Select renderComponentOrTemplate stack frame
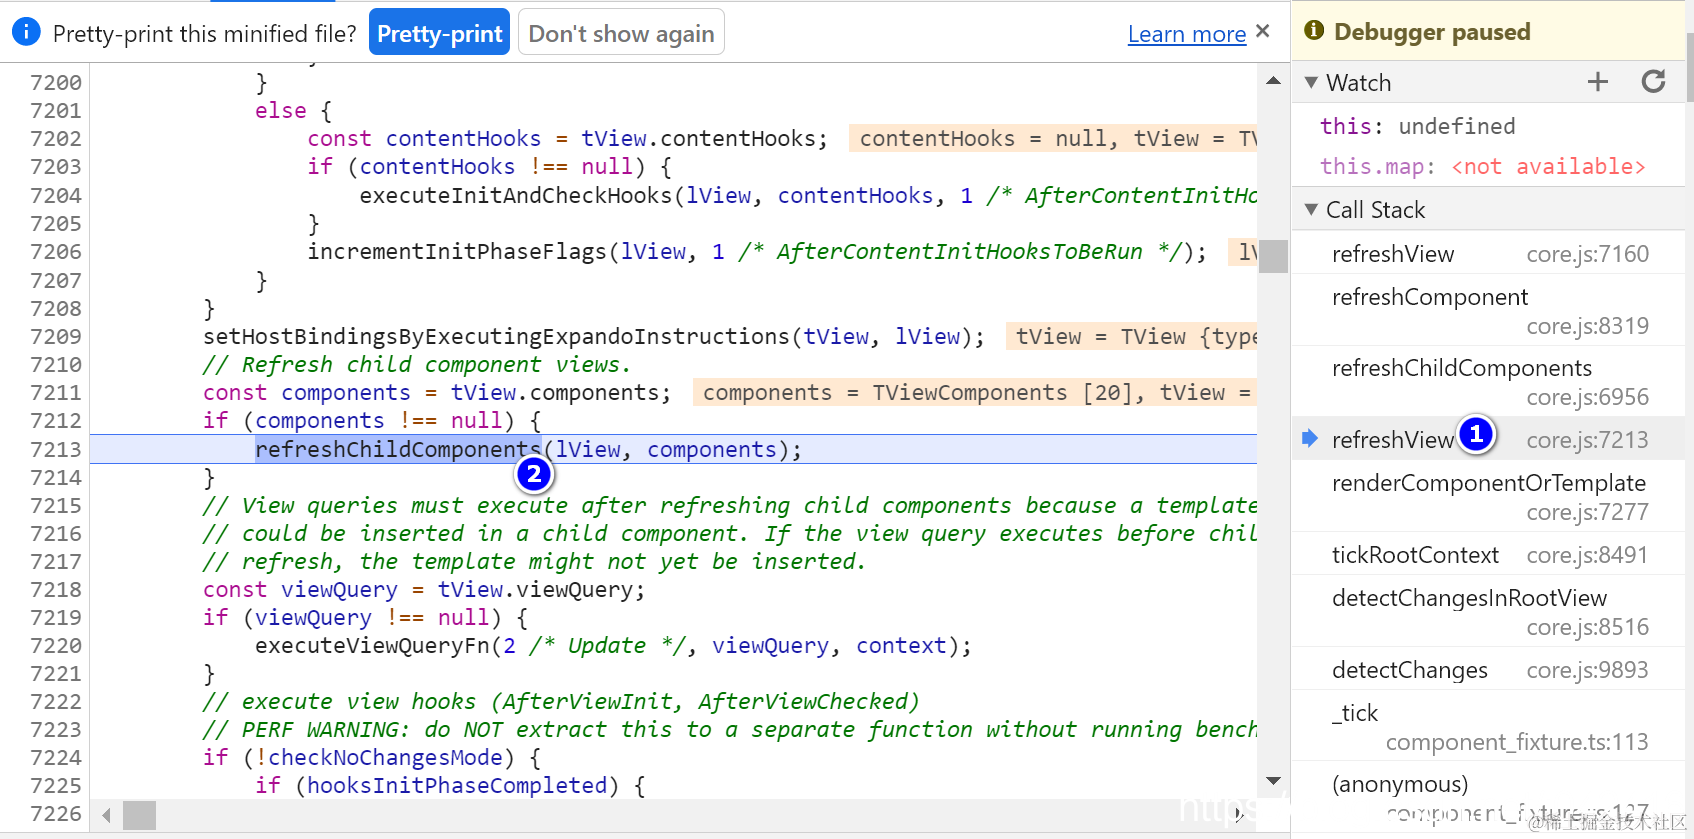 (x=1489, y=497)
